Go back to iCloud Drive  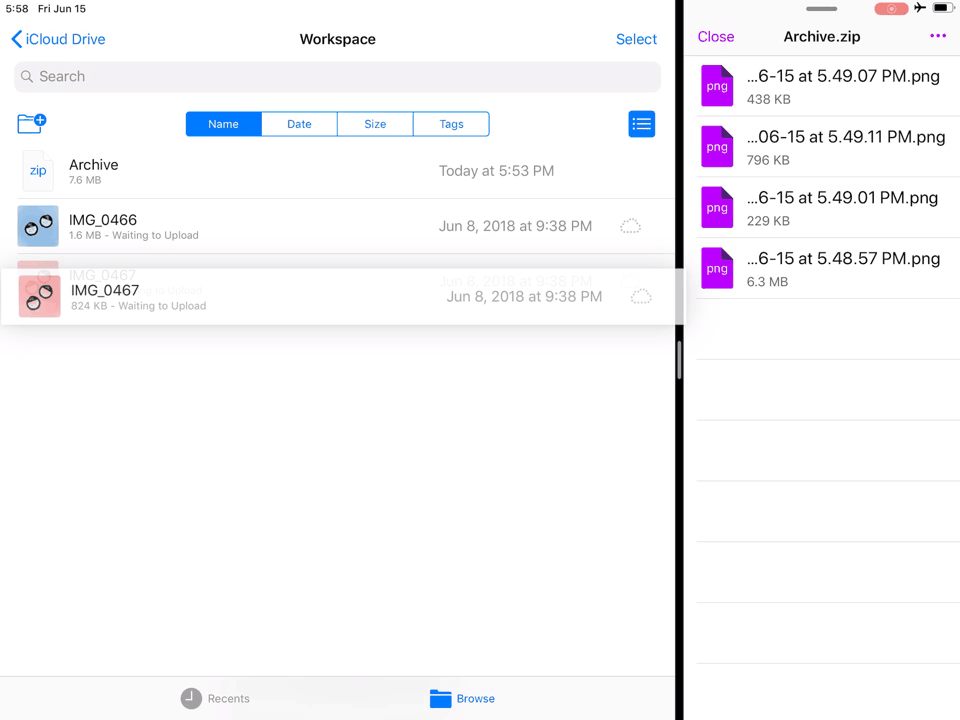58,39
